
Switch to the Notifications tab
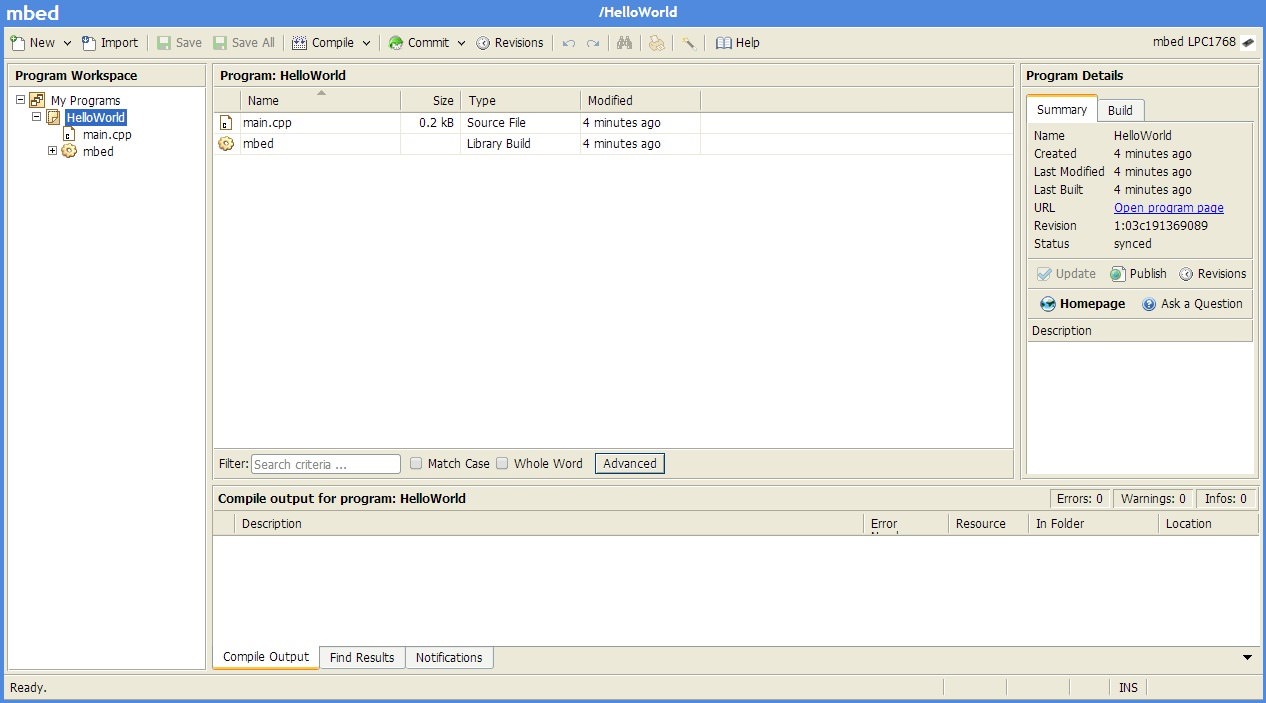[449, 658]
